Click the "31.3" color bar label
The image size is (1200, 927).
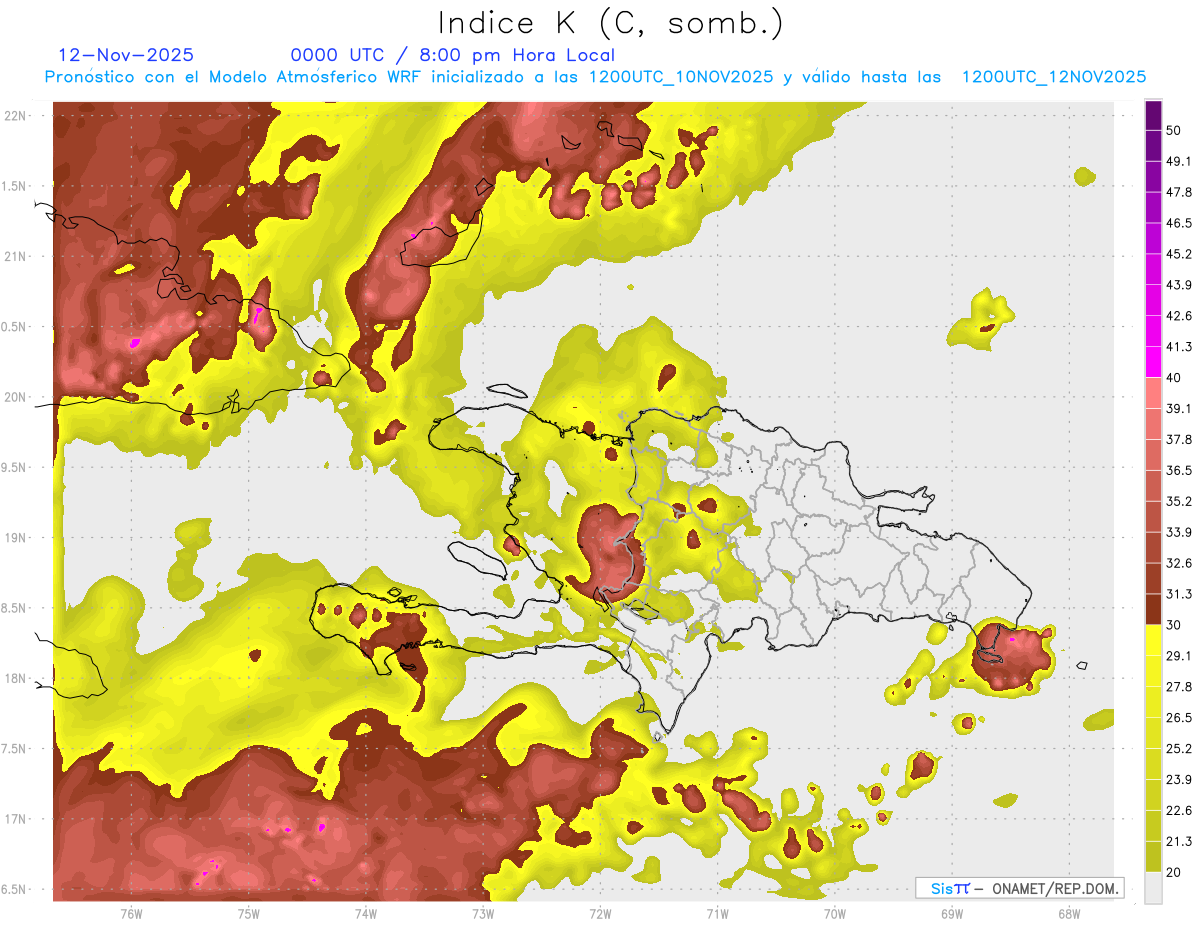1179,595
